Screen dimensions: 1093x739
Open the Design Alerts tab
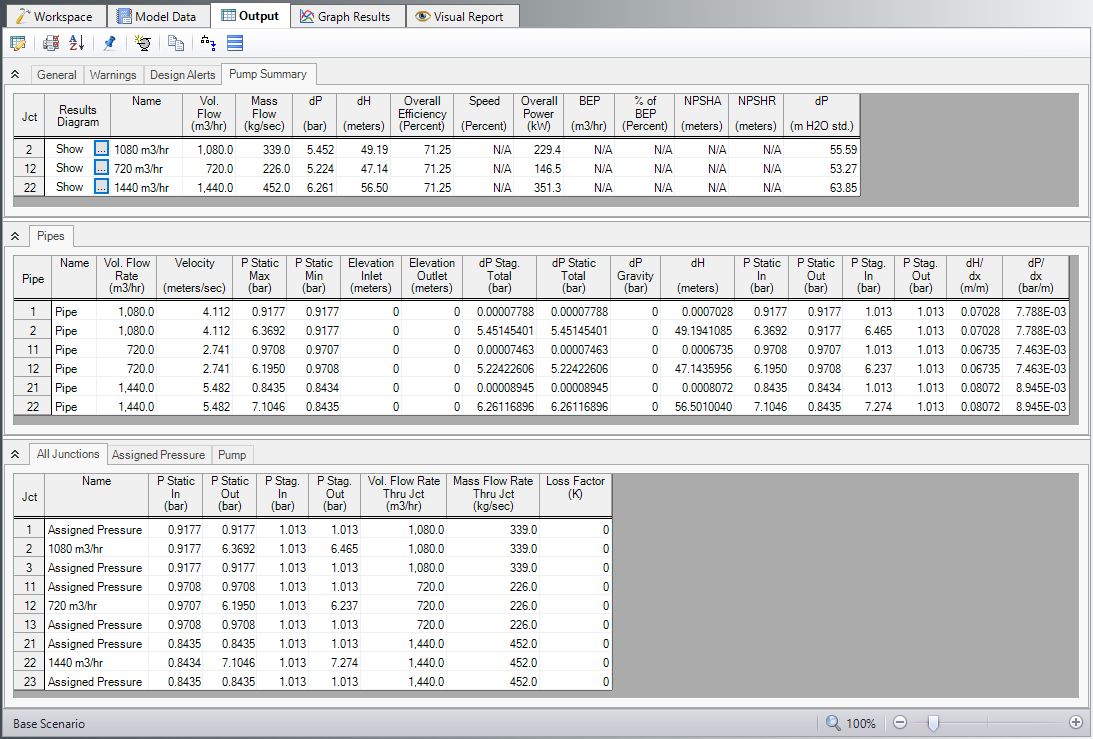tap(182, 75)
